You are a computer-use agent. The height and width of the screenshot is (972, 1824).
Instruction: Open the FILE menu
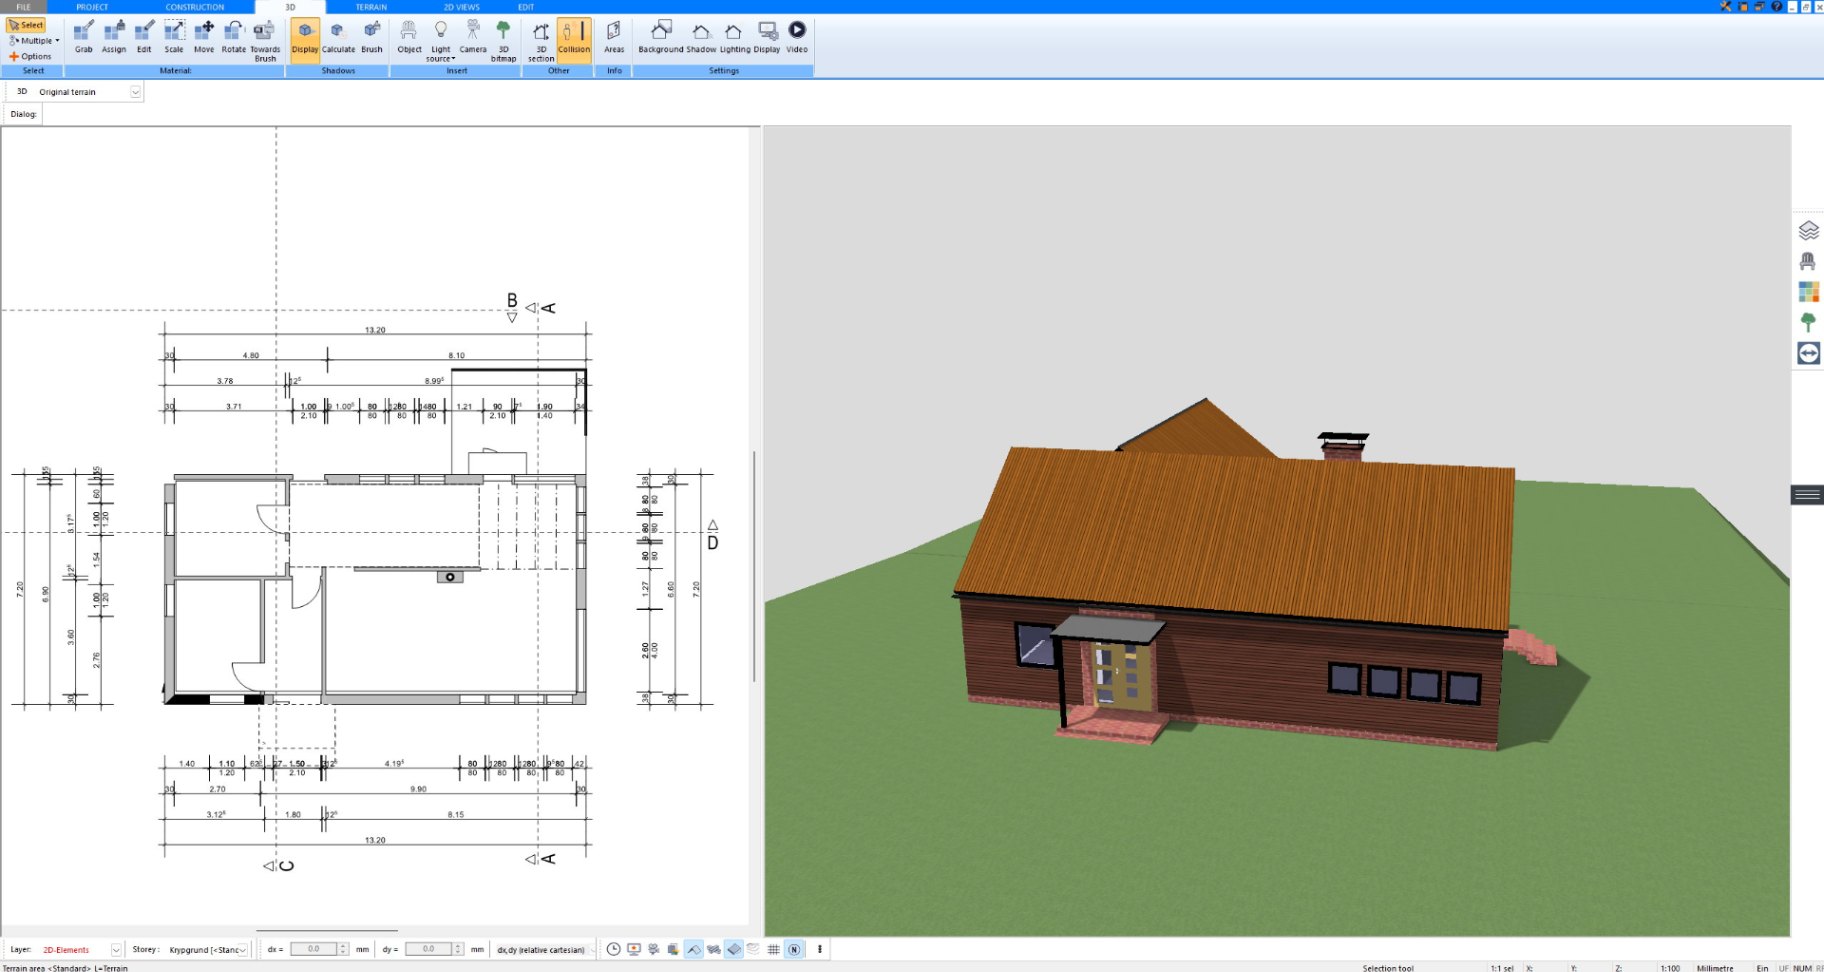[x=23, y=7]
